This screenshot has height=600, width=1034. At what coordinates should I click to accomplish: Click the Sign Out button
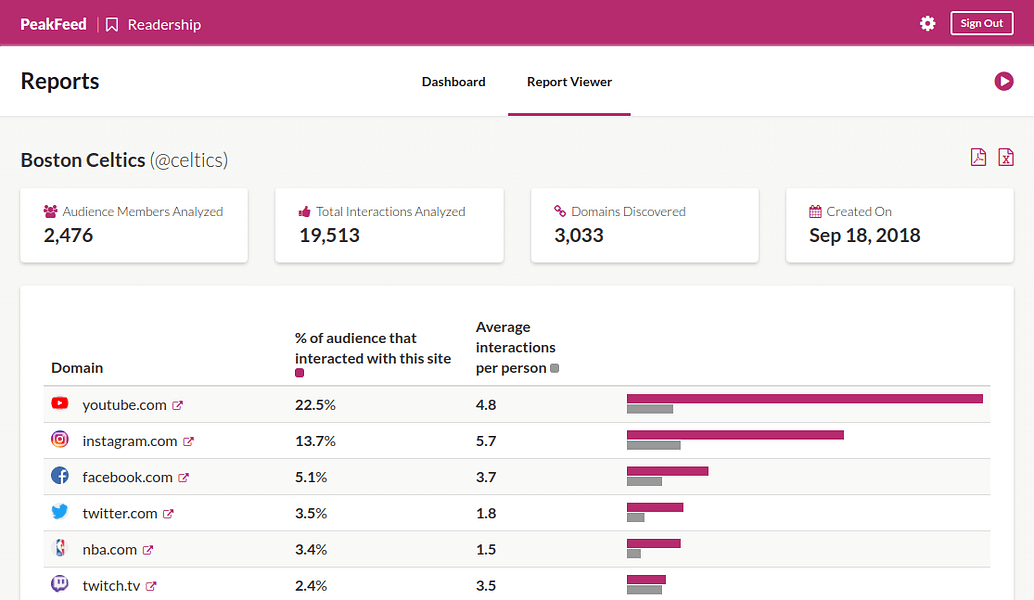[x=981, y=23]
